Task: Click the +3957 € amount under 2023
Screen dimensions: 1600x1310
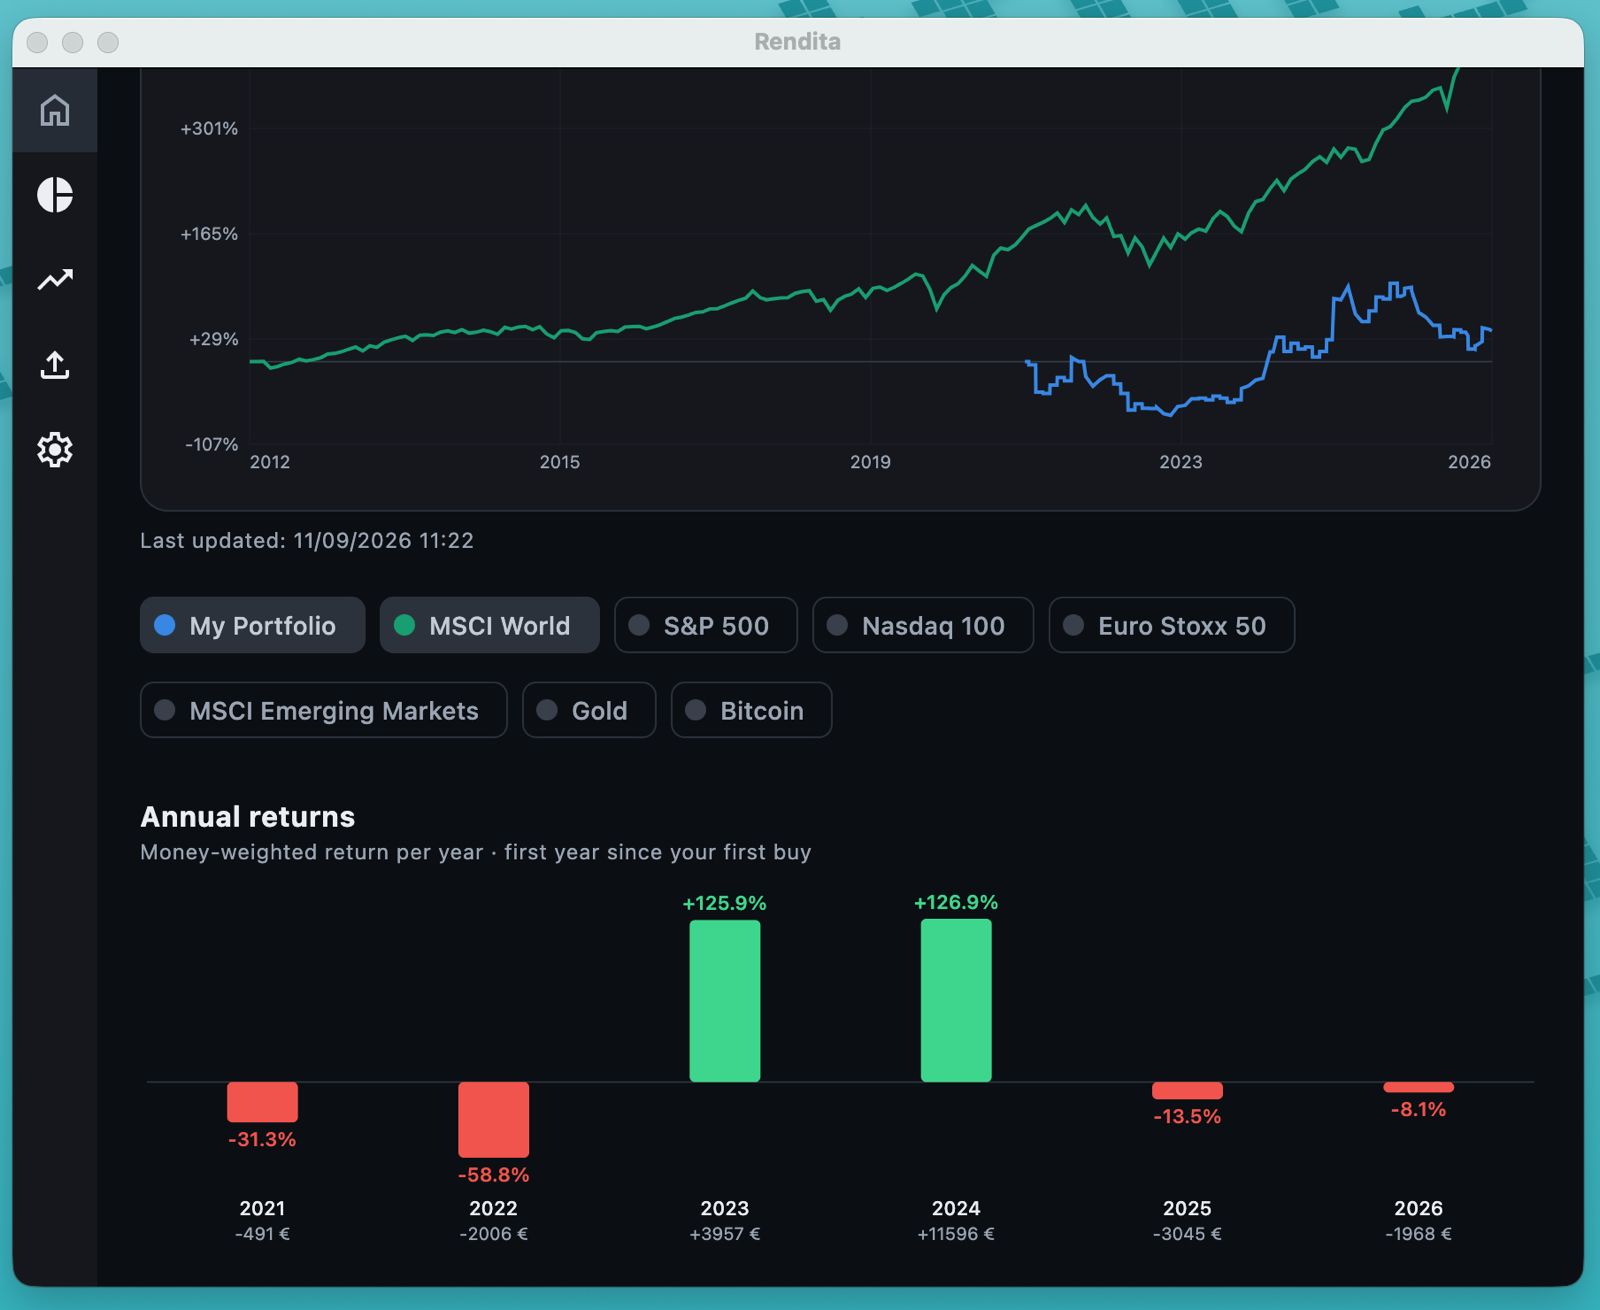Action: pos(725,1234)
